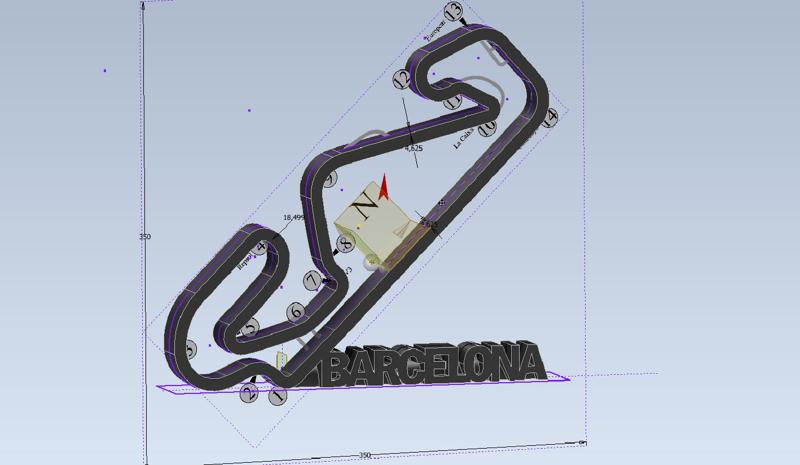
Task: Click the turn 1 circle marker
Action: click(278, 395)
